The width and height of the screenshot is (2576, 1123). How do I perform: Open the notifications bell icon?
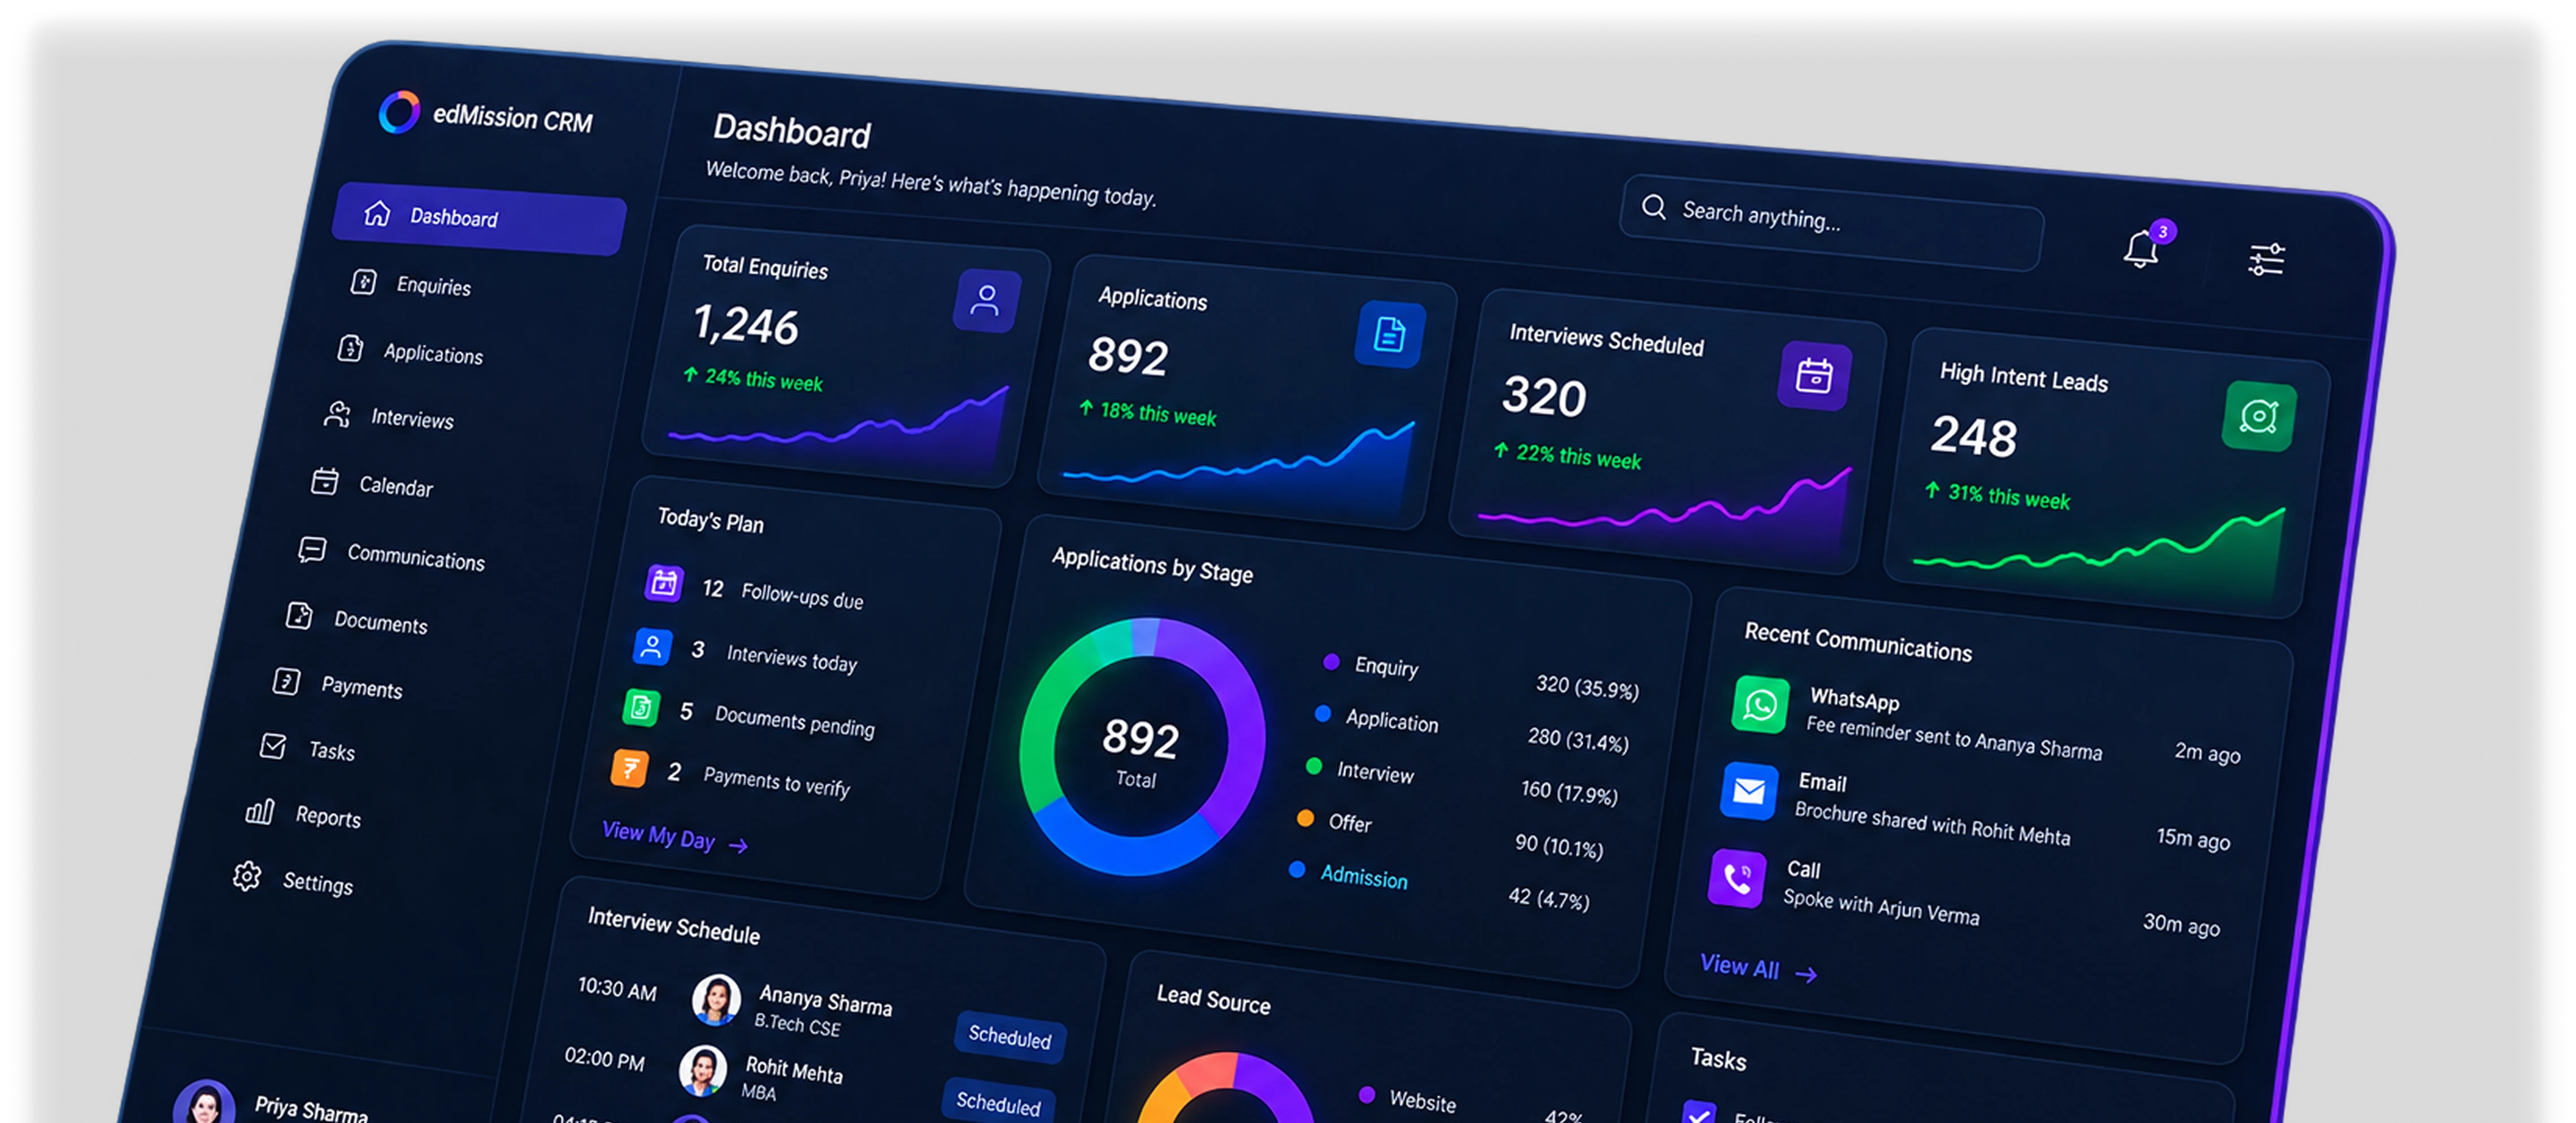(2140, 248)
